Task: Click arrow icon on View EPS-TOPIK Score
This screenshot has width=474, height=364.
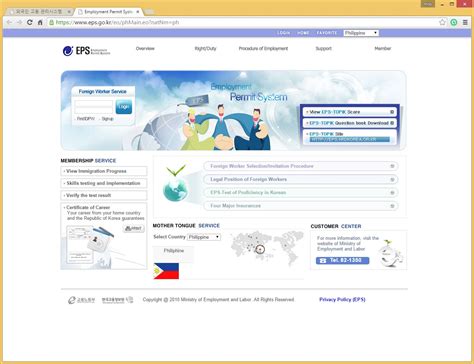Action: pos(392,112)
